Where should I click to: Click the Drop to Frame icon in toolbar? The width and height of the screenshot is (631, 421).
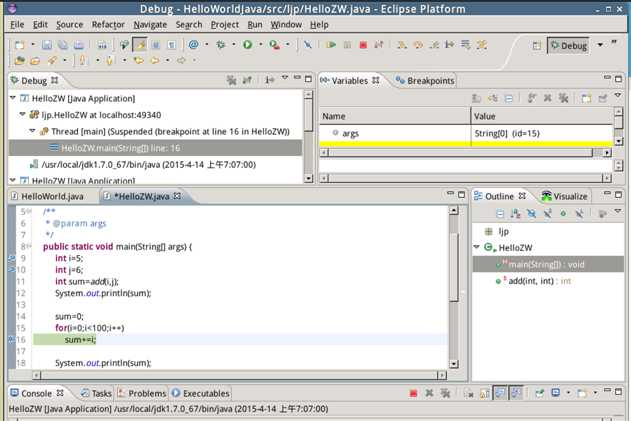(466, 45)
